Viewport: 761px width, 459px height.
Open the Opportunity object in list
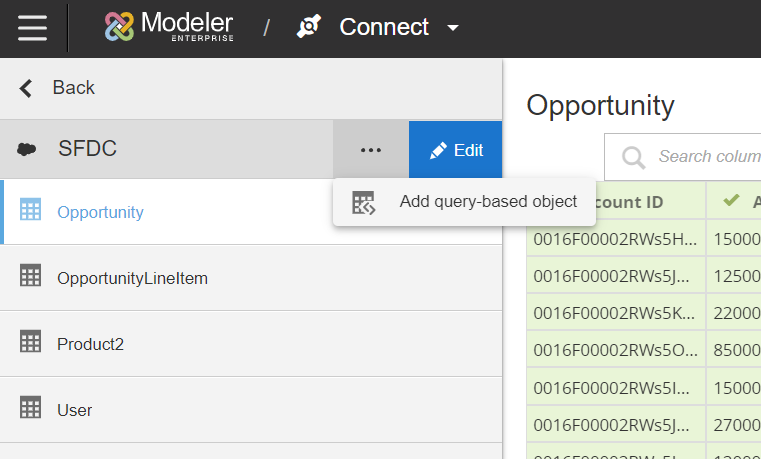tap(100, 212)
